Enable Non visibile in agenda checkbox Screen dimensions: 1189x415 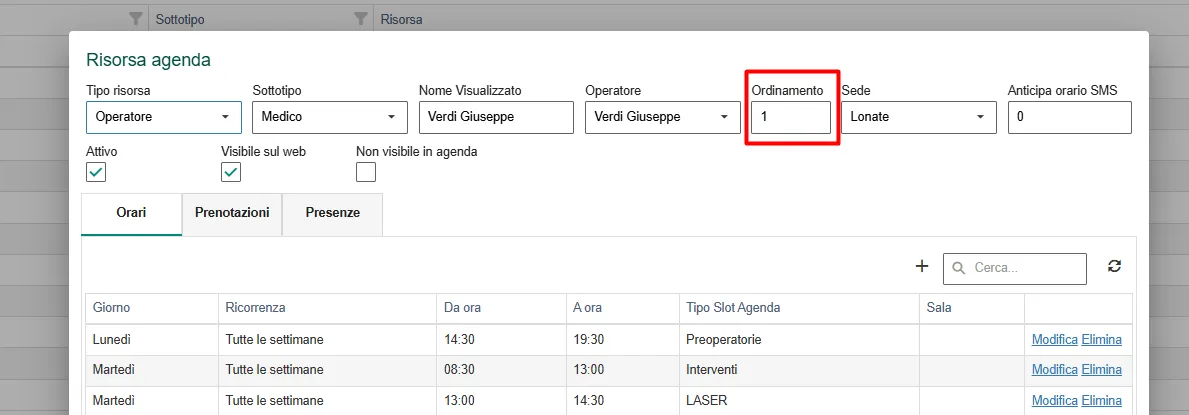tap(366, 172)
